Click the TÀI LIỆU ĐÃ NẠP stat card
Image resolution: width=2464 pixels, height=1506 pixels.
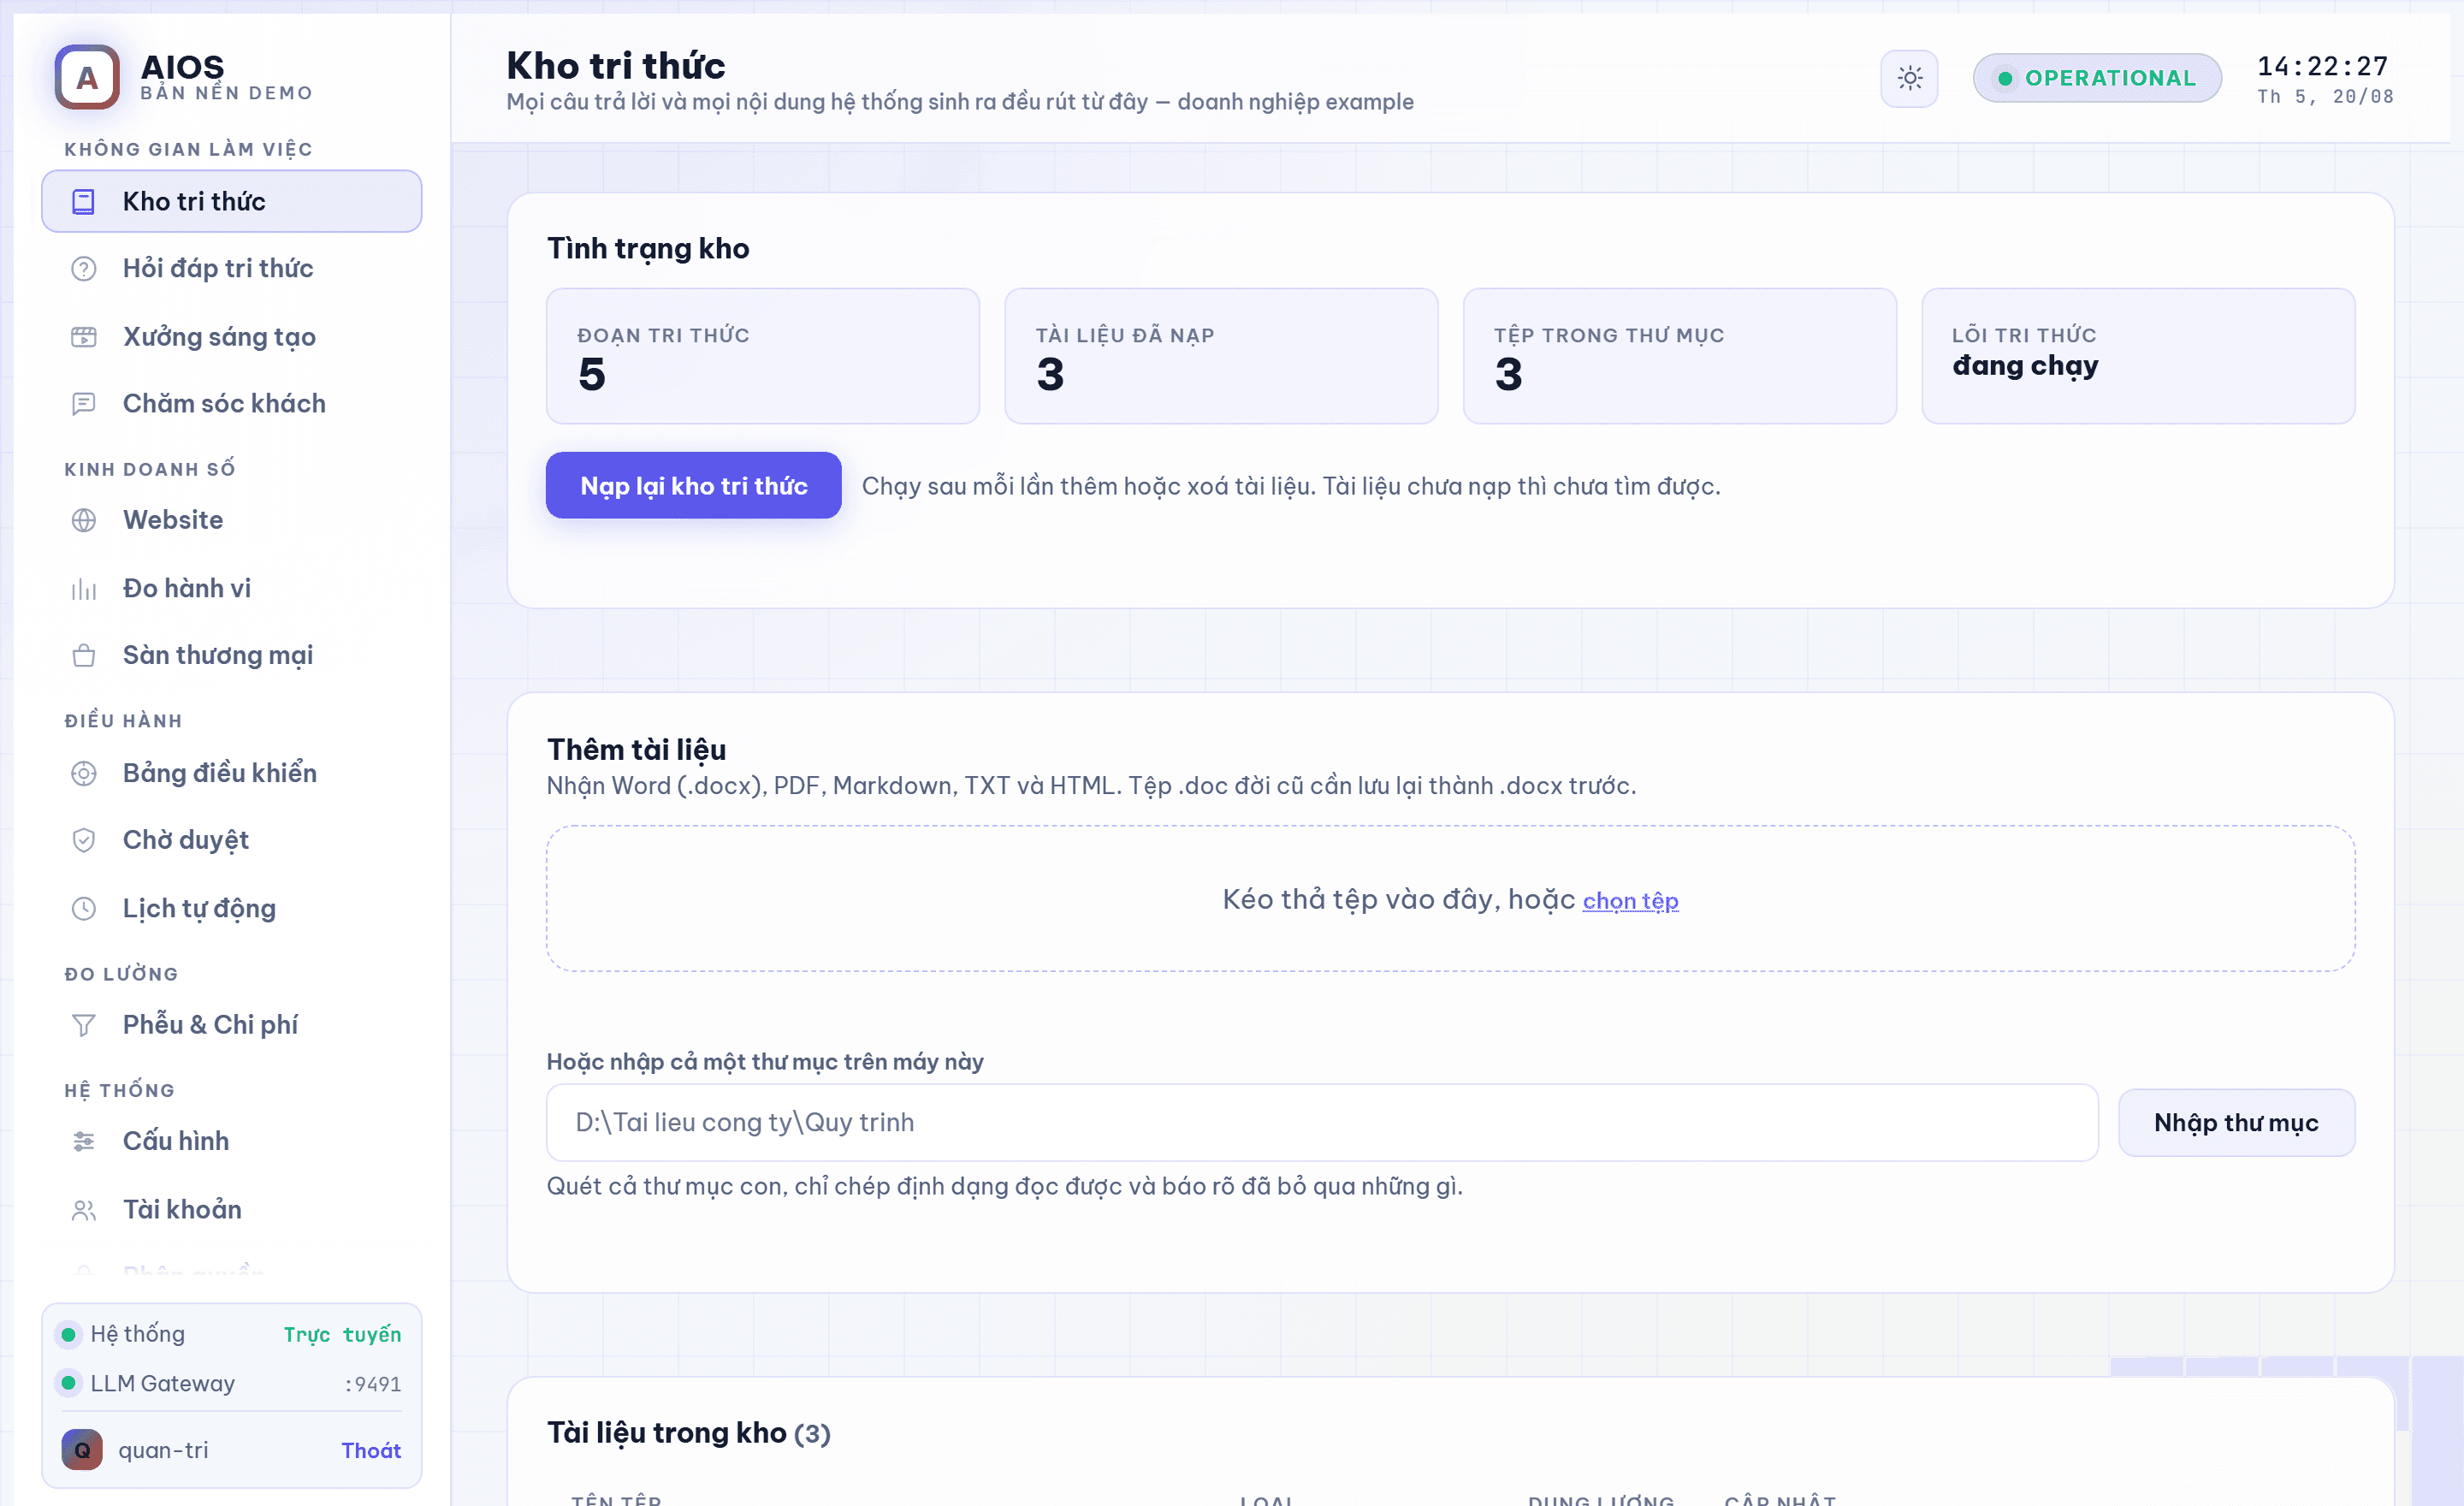(x=1221, y=356)
